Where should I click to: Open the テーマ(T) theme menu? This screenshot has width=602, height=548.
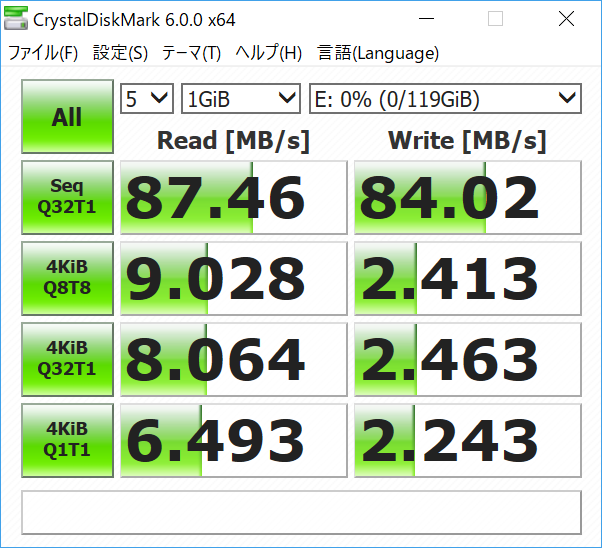coord(192,53)
